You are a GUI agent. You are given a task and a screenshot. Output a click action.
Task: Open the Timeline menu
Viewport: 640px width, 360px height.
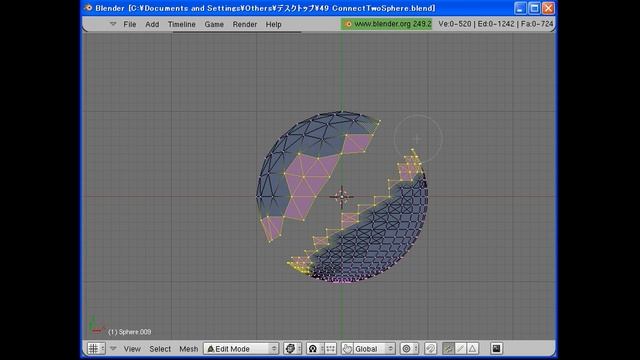[182, 24]
